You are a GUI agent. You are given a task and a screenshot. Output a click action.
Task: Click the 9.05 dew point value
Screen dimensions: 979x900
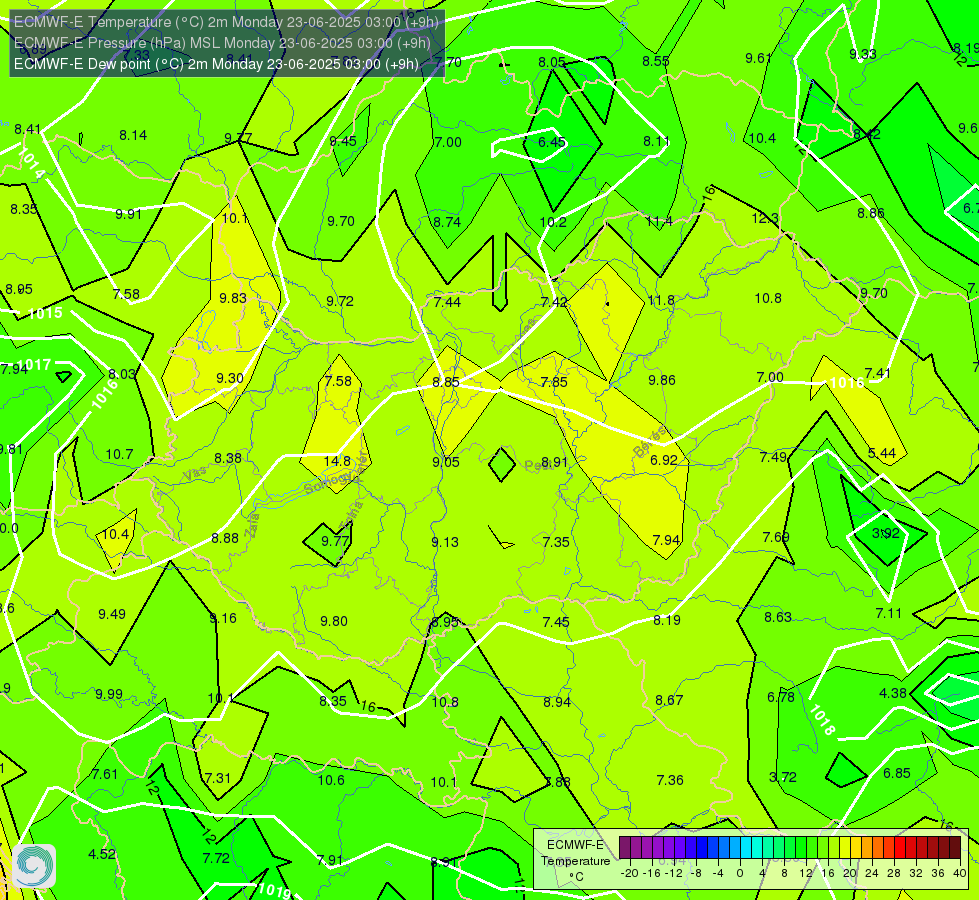coord(446,462)
